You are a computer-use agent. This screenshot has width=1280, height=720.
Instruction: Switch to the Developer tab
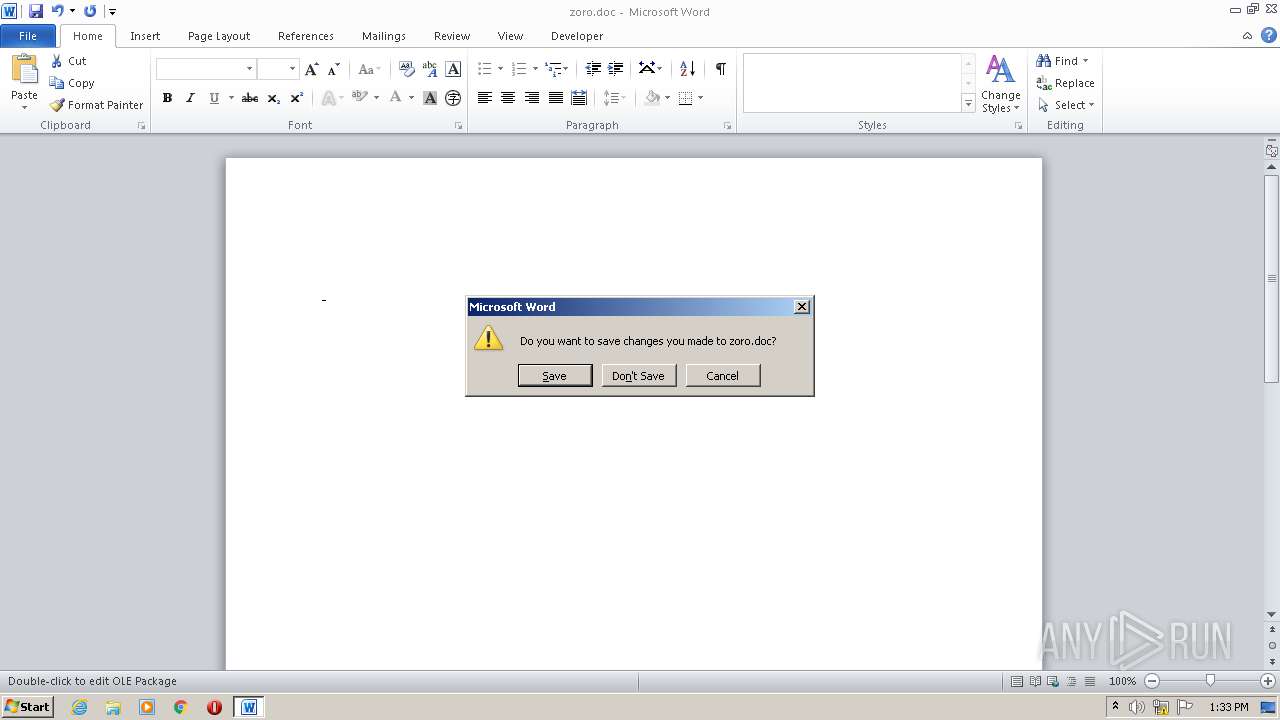tap(577, 36)
